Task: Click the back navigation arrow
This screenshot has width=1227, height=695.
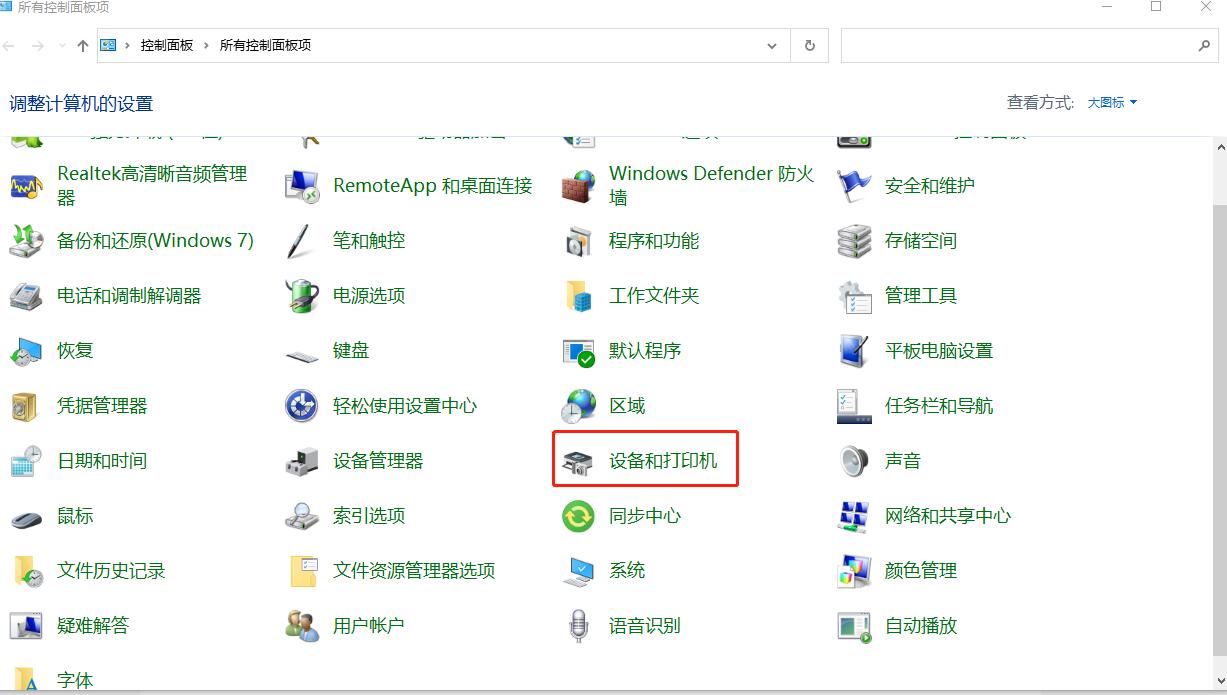Action: (x=10, y=45)
